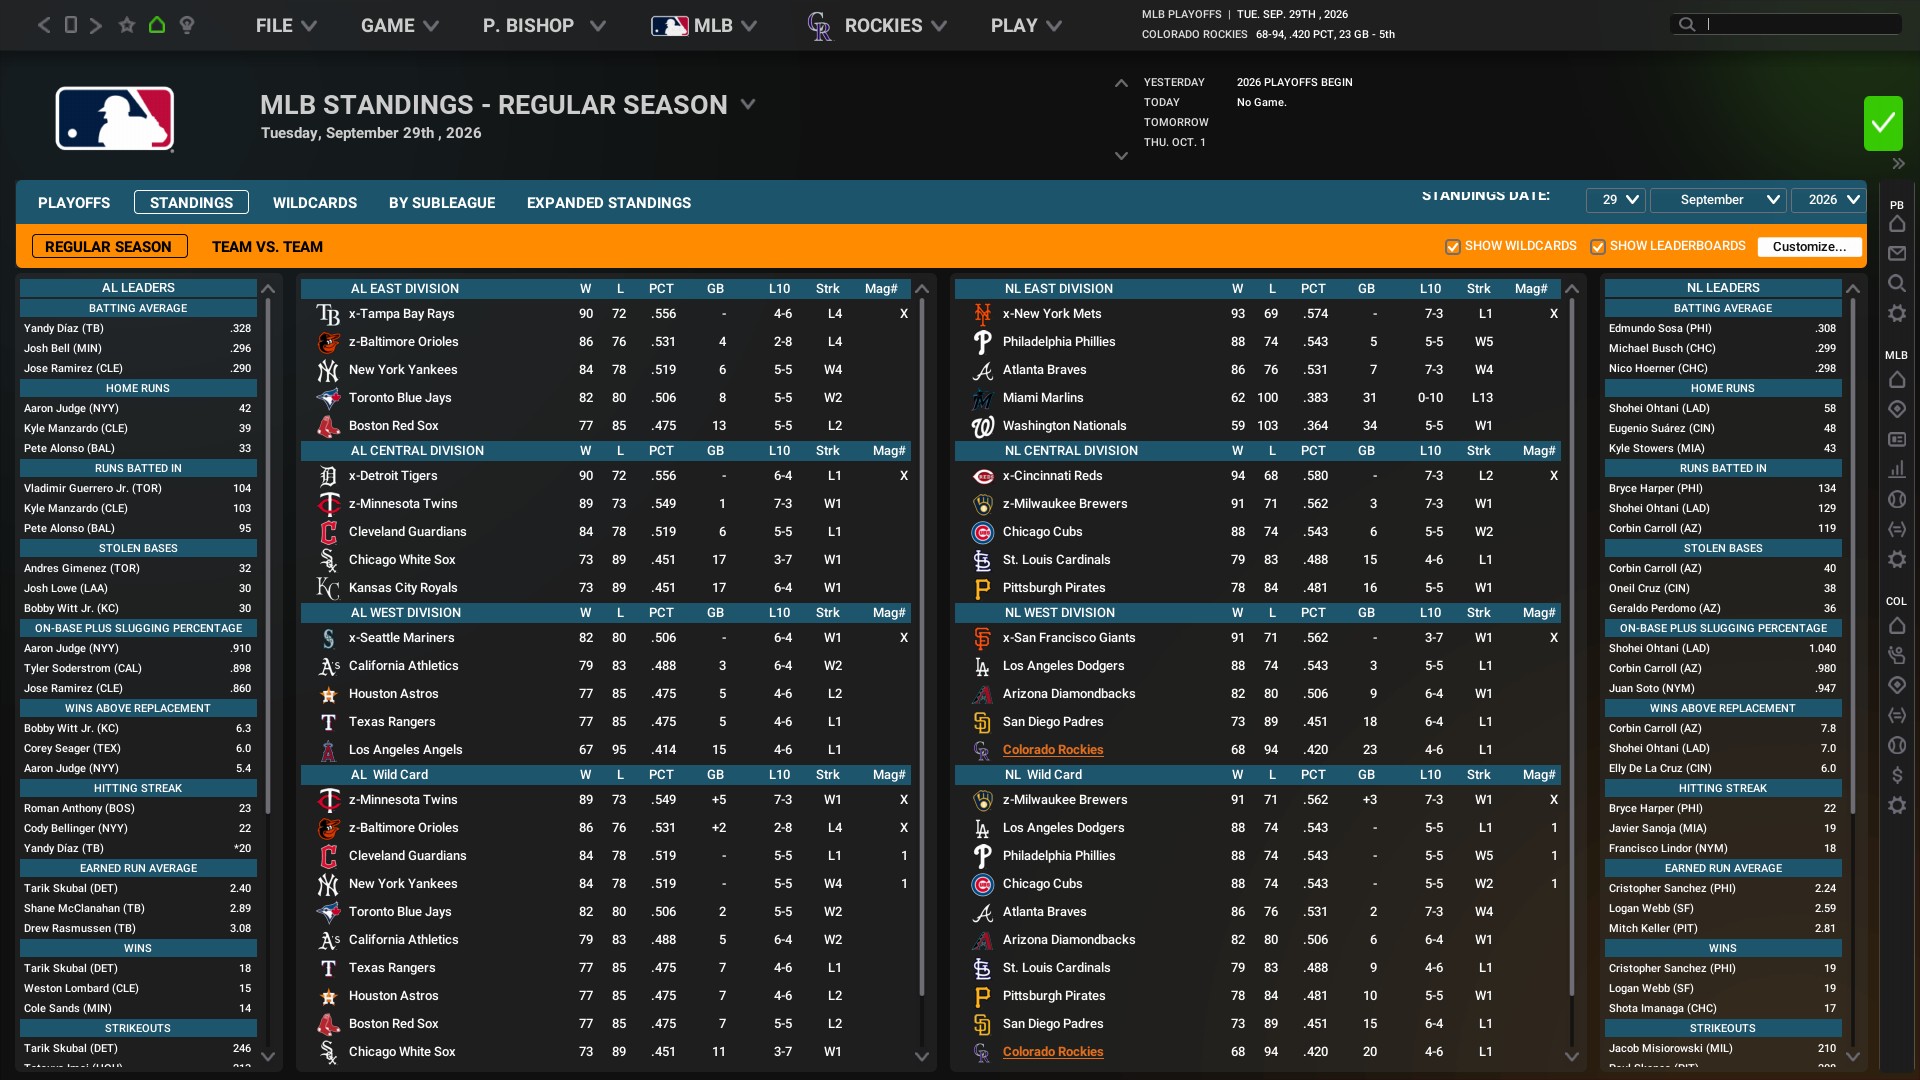Click the bookmark star icon

[126, 25]
